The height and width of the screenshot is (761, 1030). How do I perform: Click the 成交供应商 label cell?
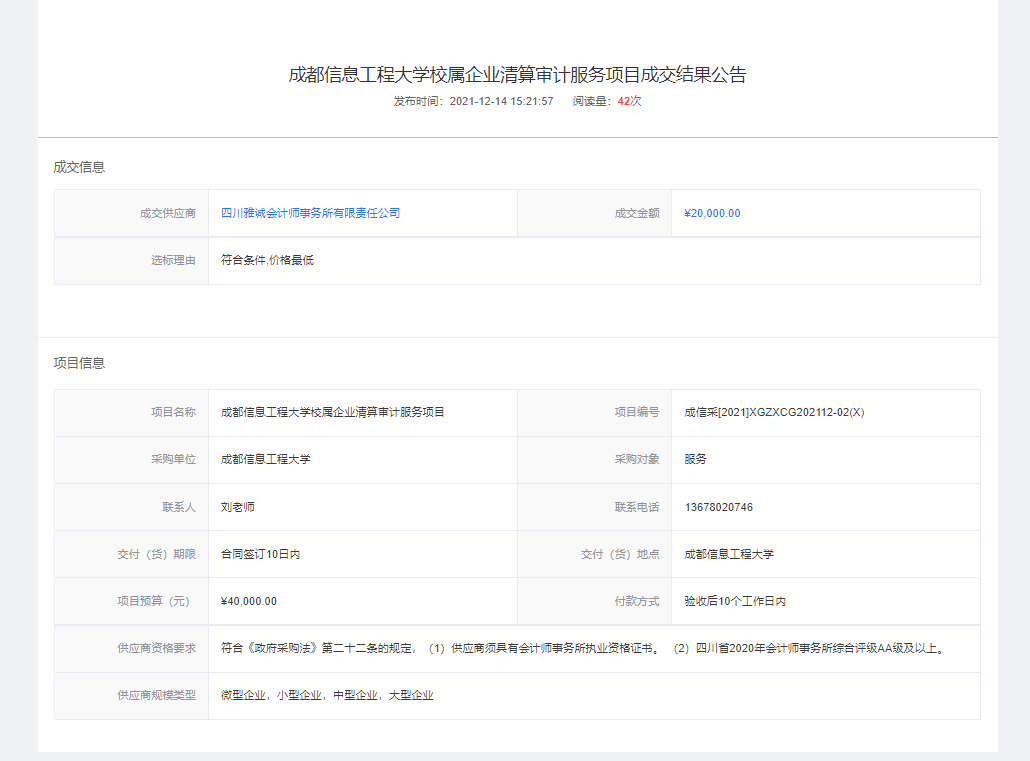[x=131, y=213]
